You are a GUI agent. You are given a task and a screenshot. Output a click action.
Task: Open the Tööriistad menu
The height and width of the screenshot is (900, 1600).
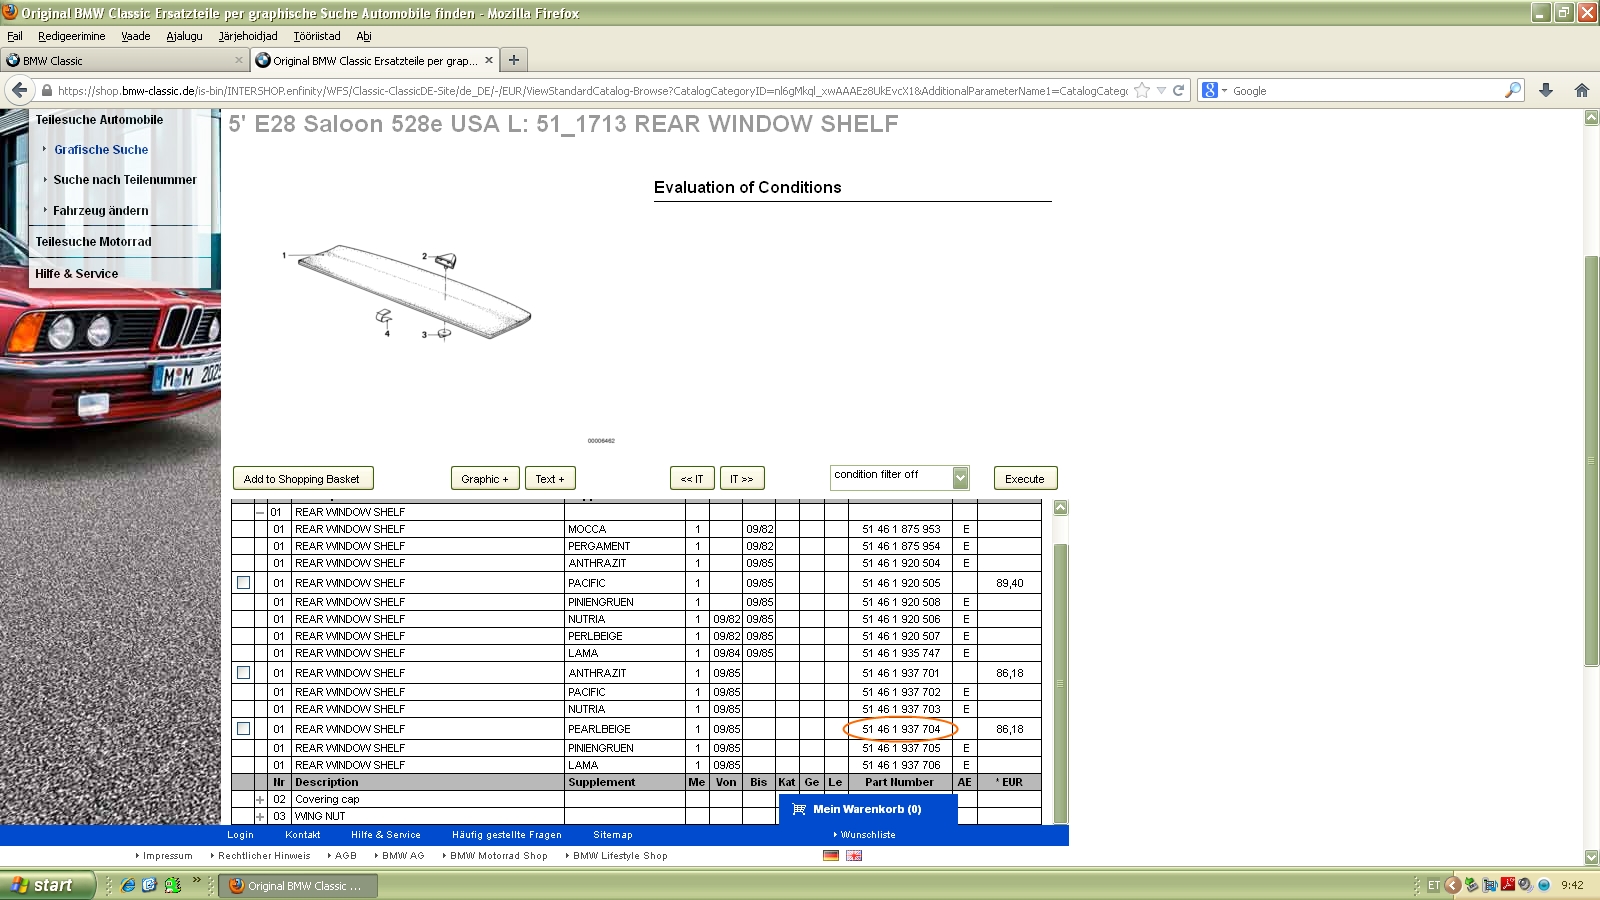tap(317, 36)
